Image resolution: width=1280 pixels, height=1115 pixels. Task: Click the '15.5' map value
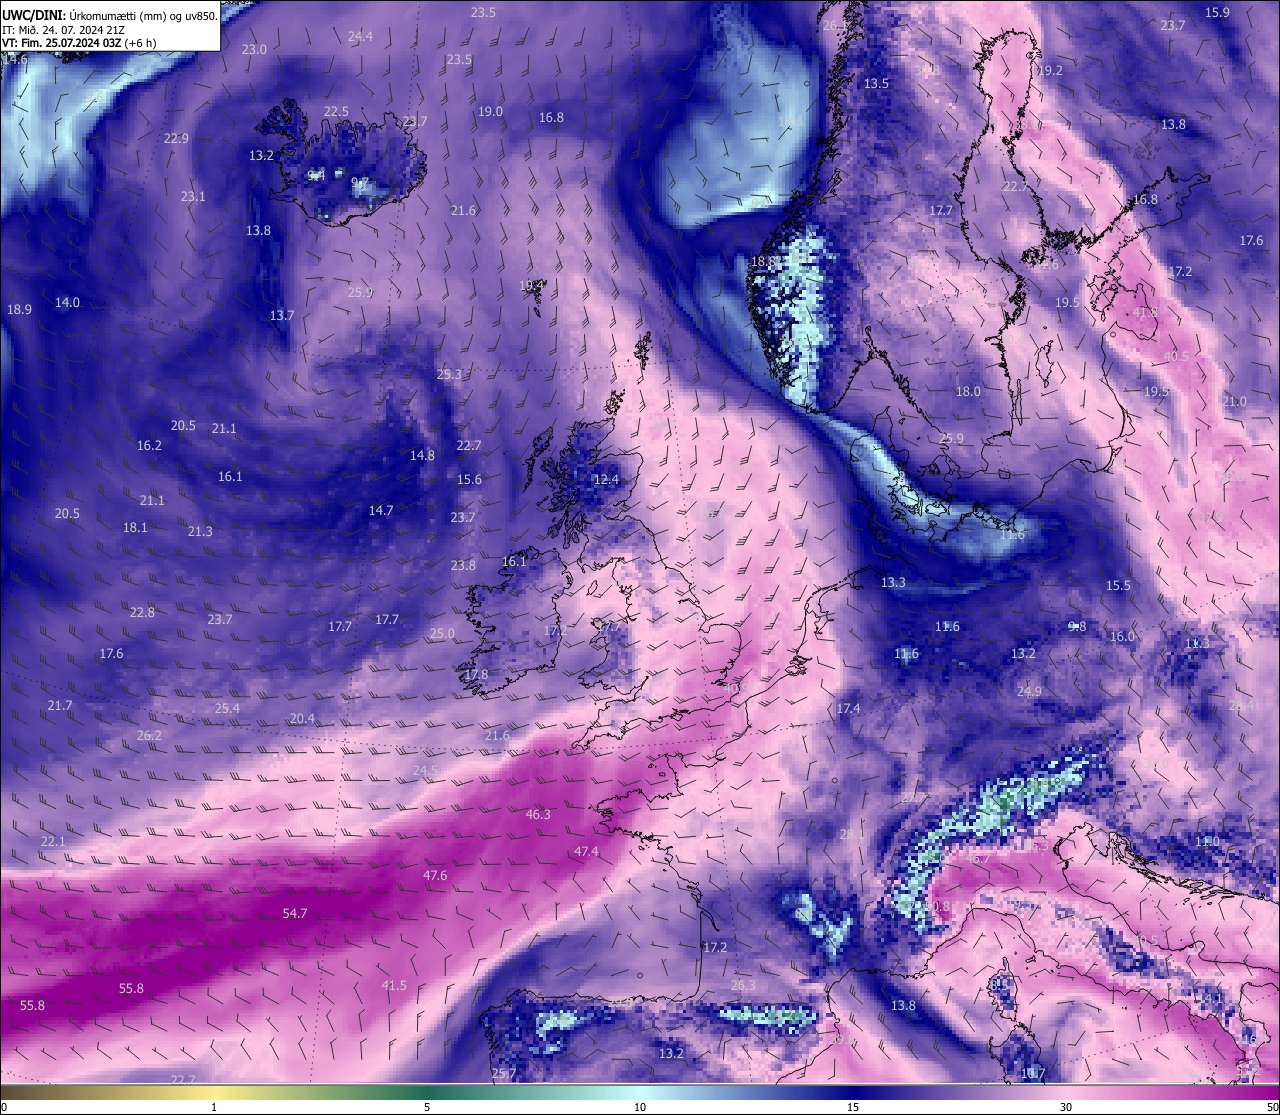(x=1118, y=586)
